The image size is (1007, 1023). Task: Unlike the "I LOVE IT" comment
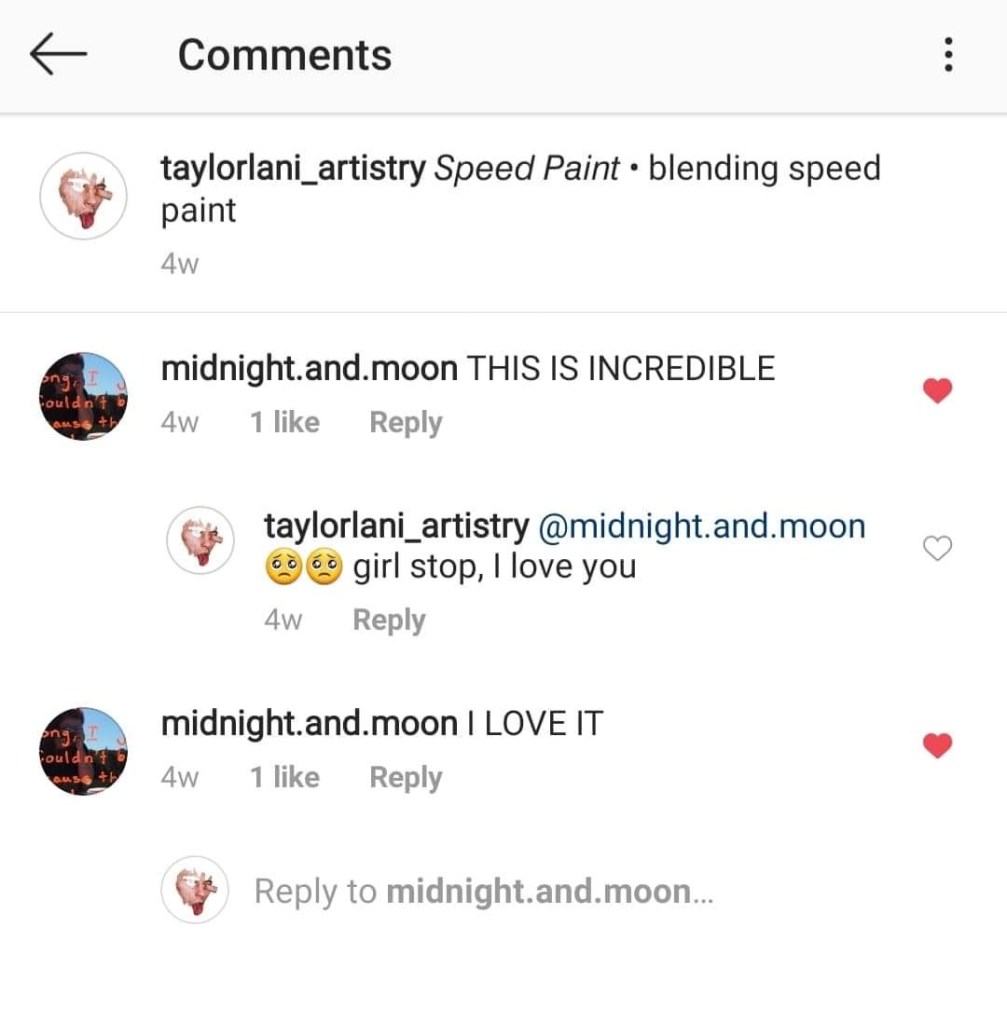tap(936, 746)
